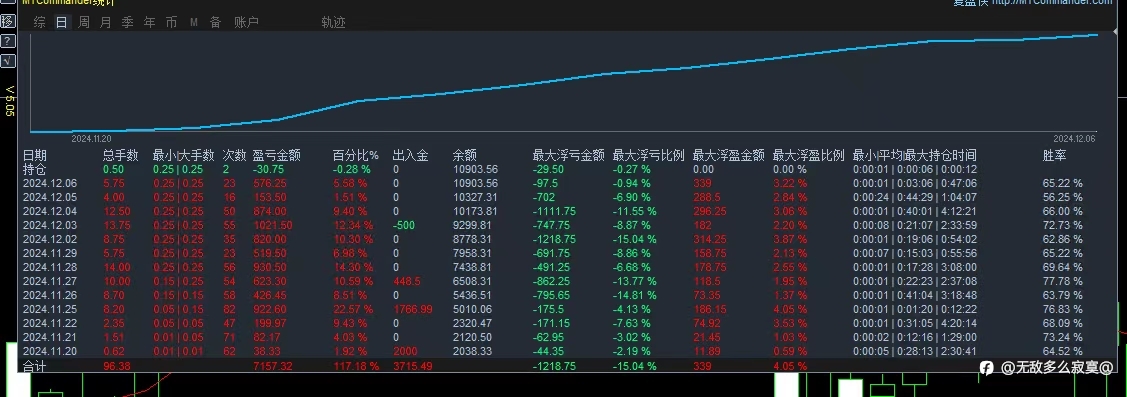Click the total deposits 3715.49
Screen dimensions: 1127x397
click(413, 366)
